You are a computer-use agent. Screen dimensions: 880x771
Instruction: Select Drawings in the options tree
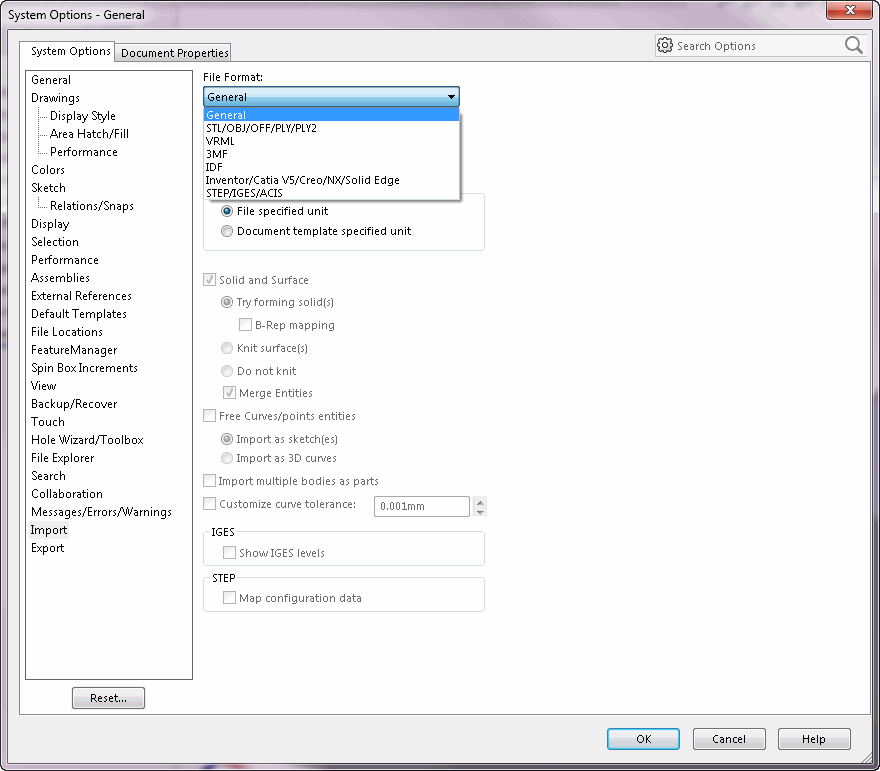(x=56, y=98)
